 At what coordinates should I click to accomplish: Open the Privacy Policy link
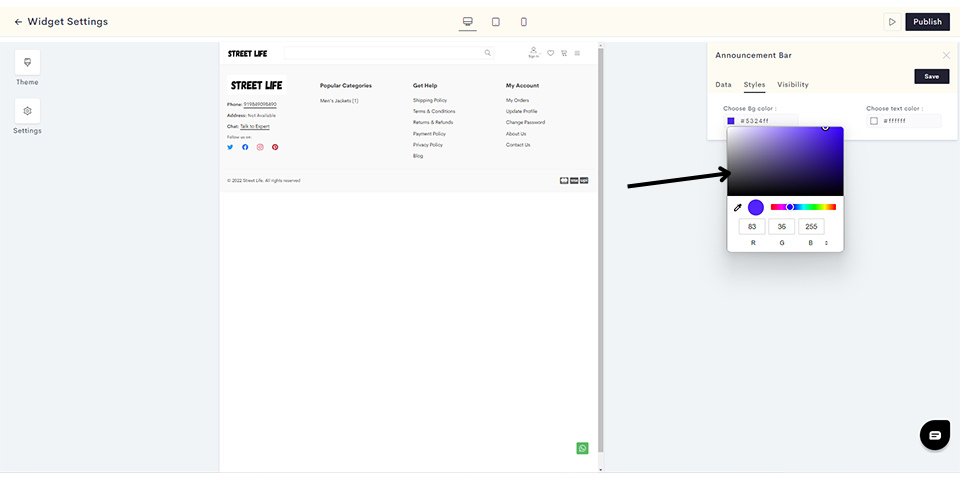point(428,145)
